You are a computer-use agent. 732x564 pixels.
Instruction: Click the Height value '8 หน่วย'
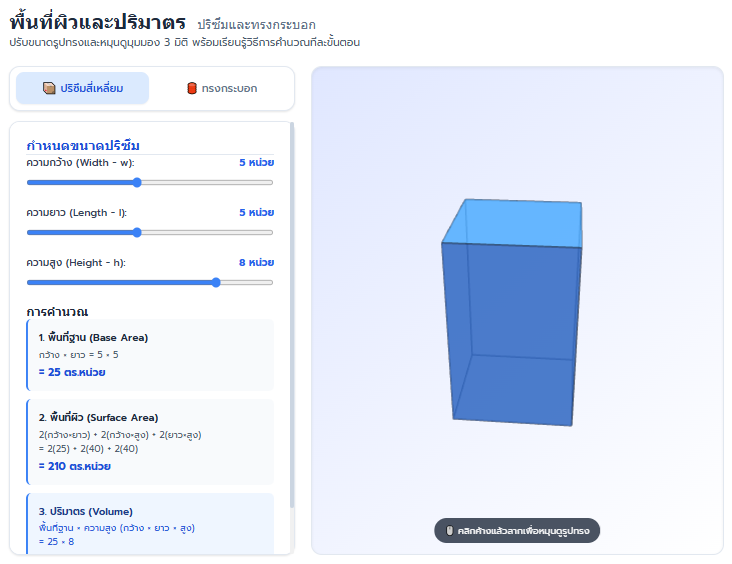click(x=256, y=262)
